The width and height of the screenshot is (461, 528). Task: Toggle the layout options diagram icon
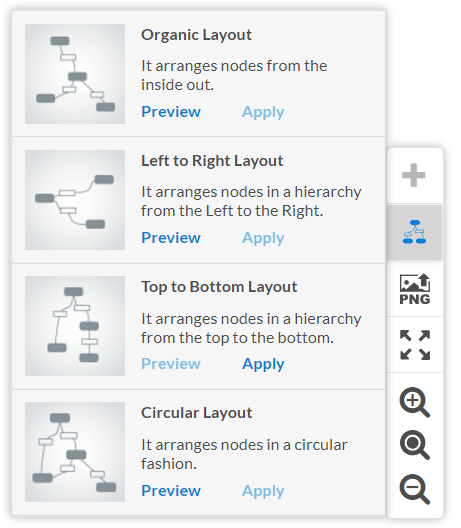point(415,232)
